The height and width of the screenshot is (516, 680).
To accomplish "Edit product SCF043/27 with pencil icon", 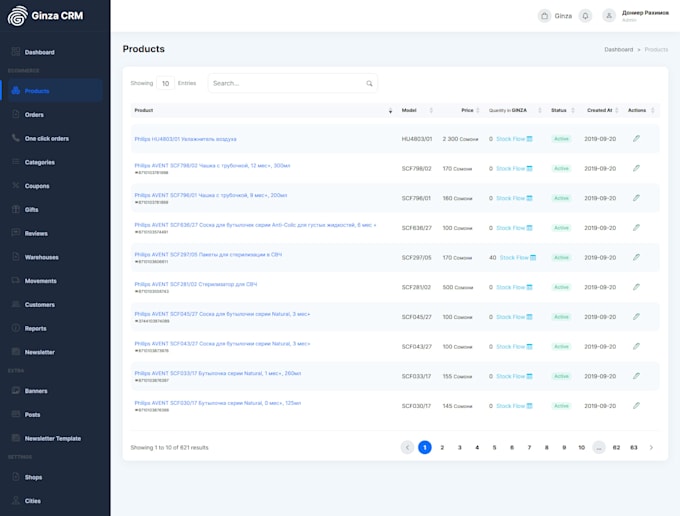I will 636,346.
